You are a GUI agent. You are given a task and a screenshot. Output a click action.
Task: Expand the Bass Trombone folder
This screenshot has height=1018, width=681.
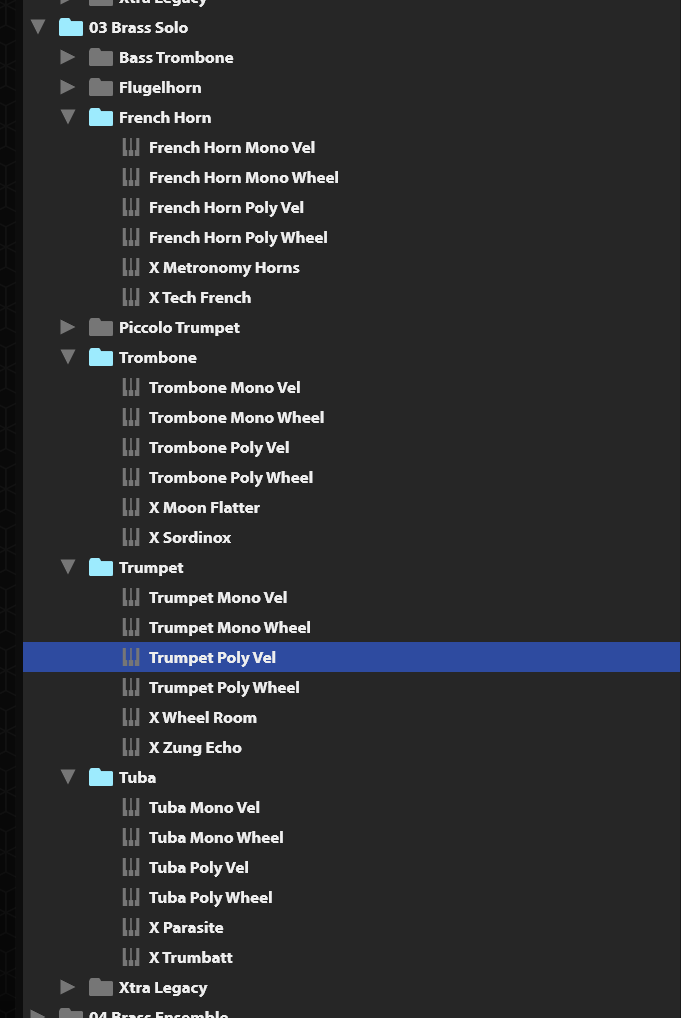pos(68,57)
